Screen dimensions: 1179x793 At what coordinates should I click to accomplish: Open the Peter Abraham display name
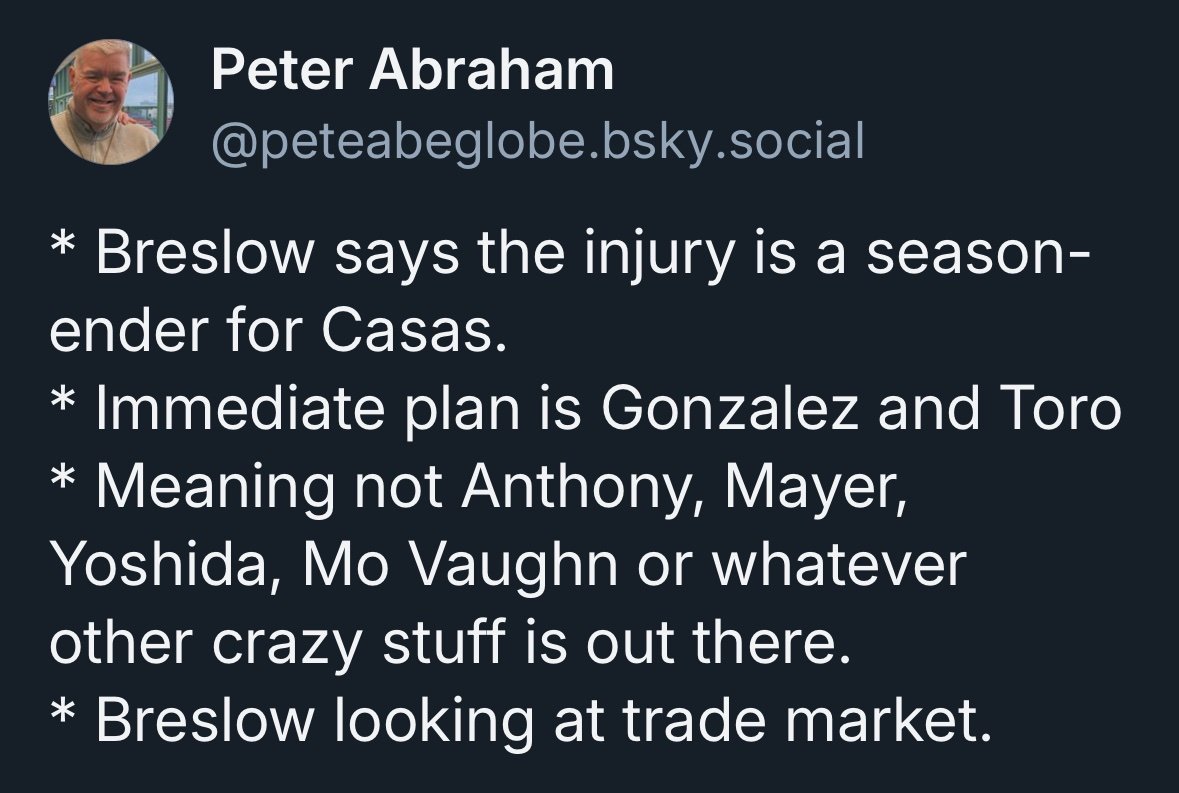(412, 71)
